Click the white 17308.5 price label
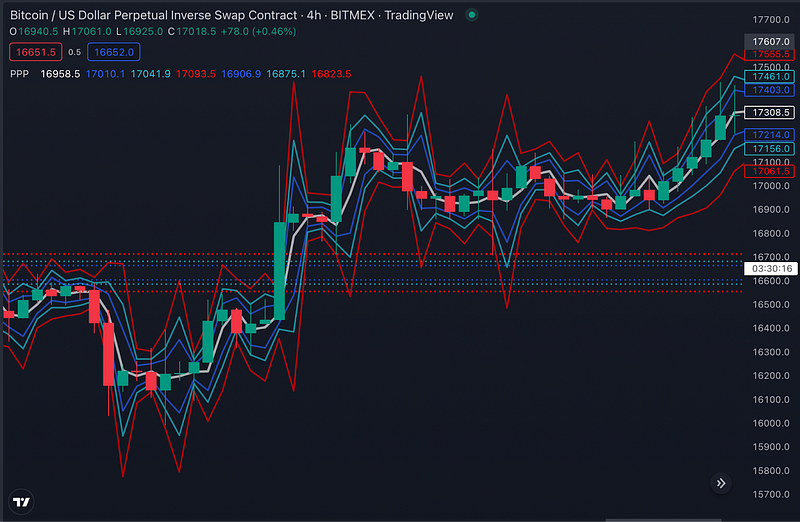 pos(769,112)
